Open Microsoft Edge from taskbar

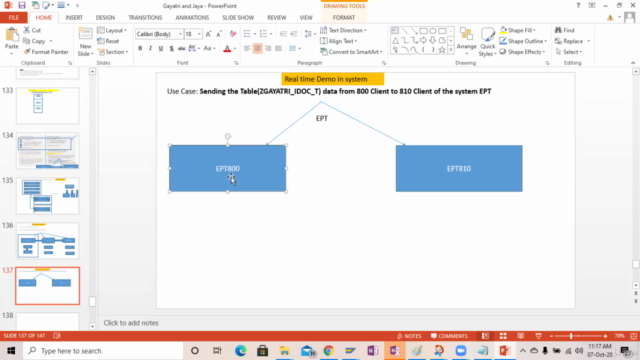coord(240,351)
